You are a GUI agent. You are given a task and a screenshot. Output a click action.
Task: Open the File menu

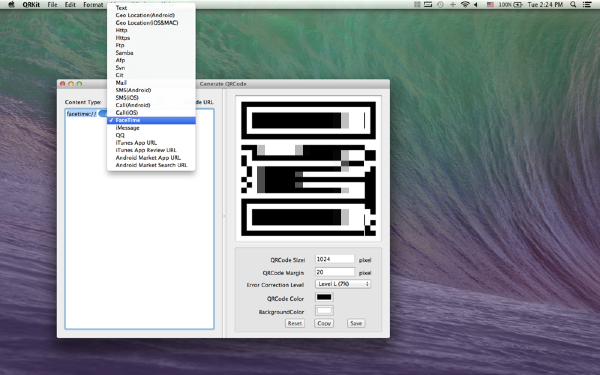point(52,5)
